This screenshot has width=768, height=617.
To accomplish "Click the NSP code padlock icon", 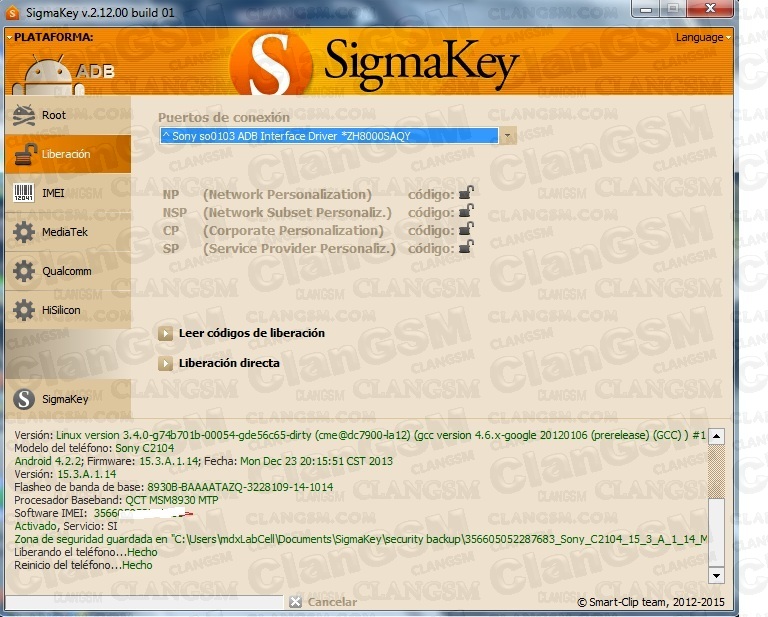I will pyautogui.click(x=466, y=211).
